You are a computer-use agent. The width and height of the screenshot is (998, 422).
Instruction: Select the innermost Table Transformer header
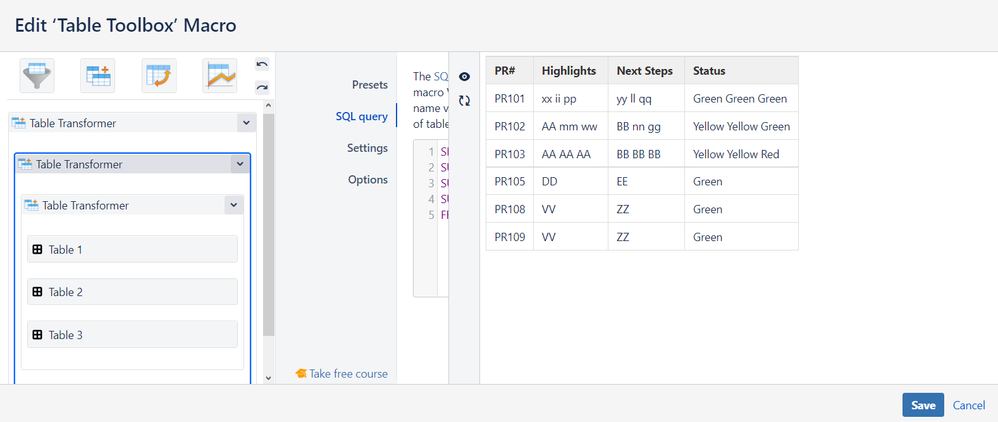(x=124, y=205)
